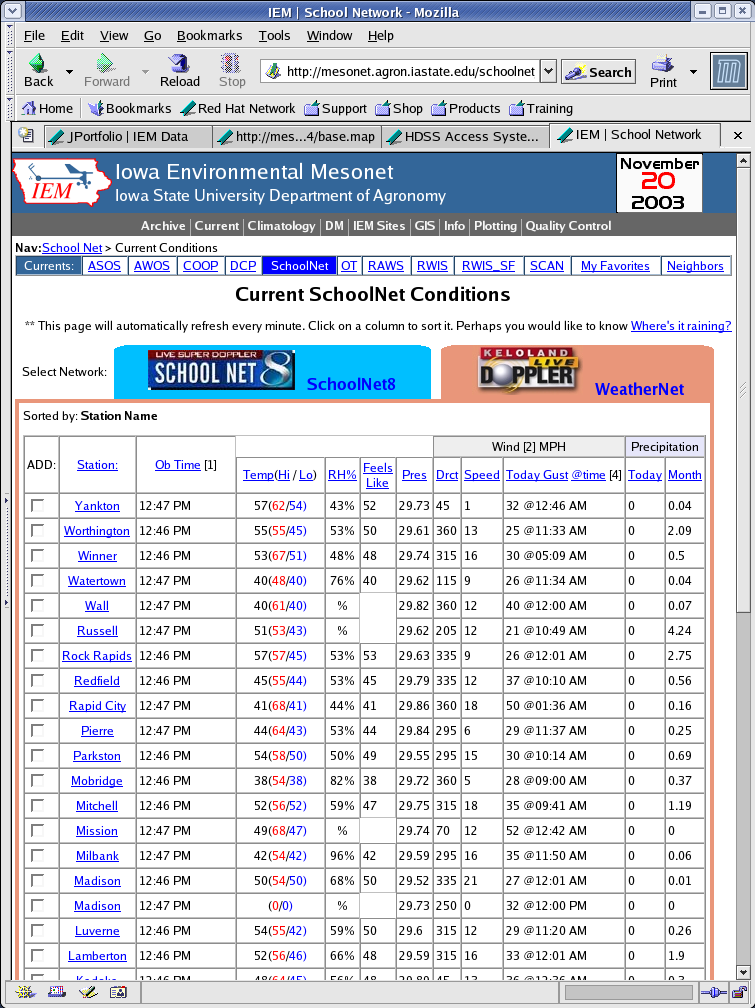Open the Print options dropdown arrow
This screenshot has width=755, height=1008.
(693, 71)
